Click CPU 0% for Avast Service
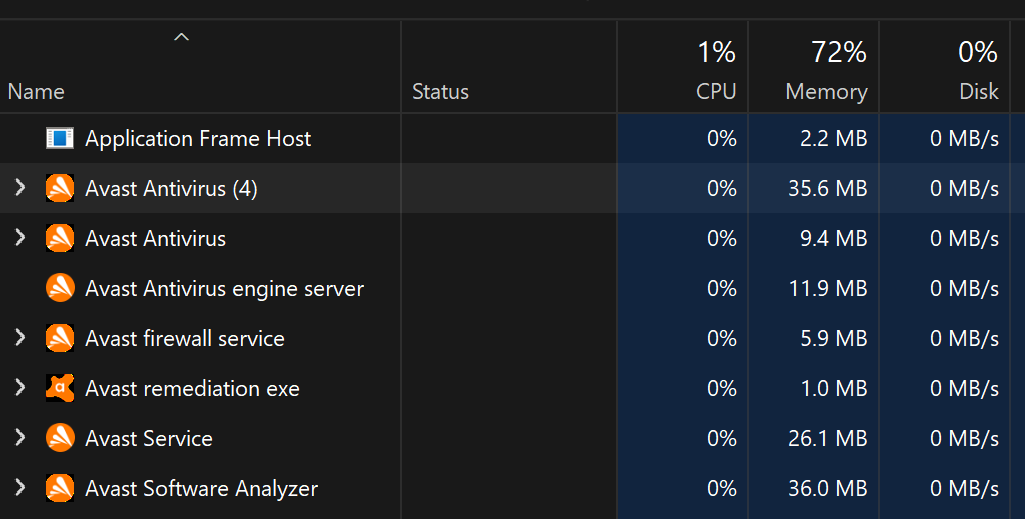Screen dimensions: 1025x519 point(722,439)
